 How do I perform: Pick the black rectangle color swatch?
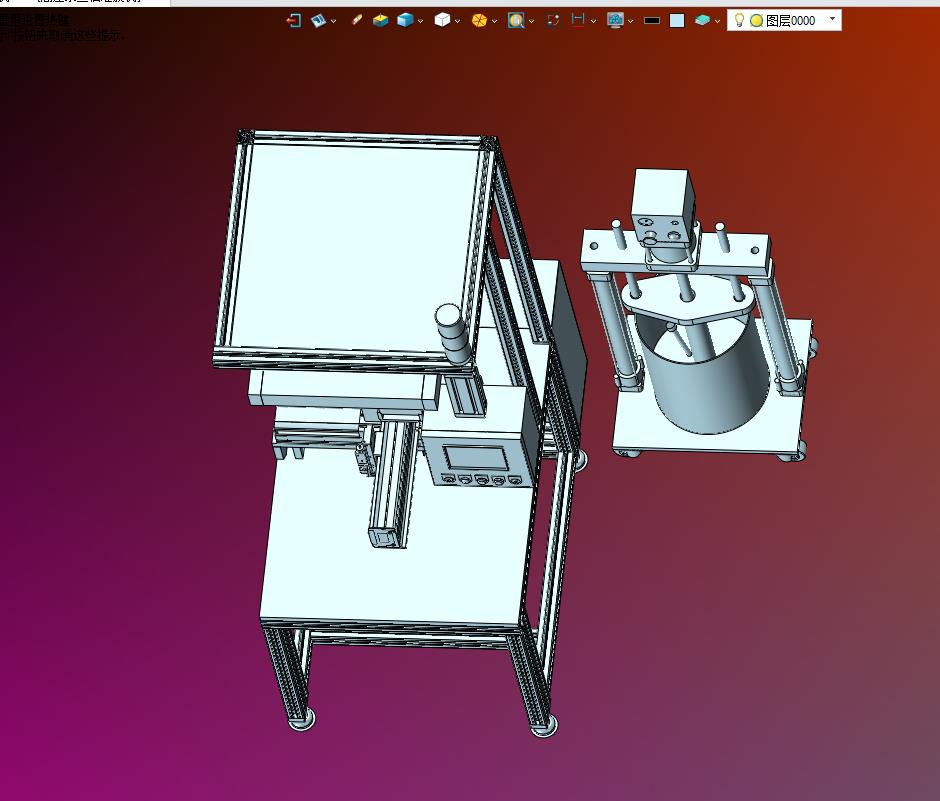point(652,21)
